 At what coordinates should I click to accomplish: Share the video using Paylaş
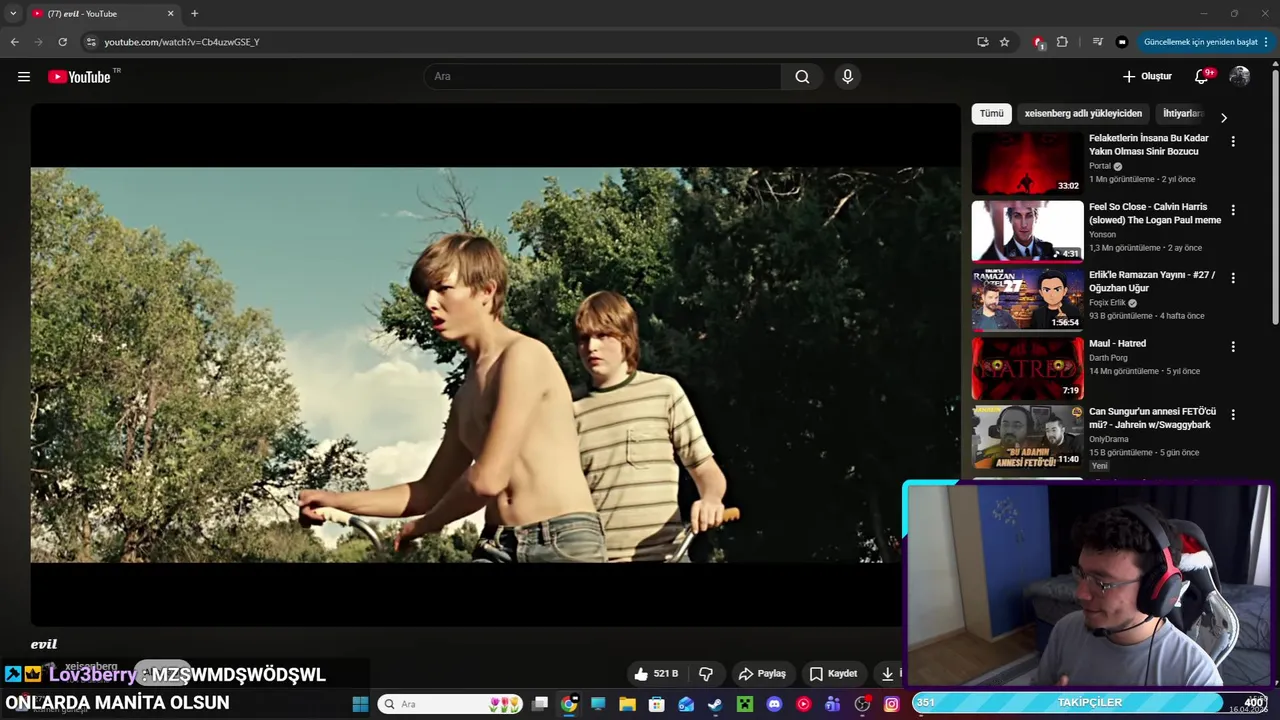point(762,674)
